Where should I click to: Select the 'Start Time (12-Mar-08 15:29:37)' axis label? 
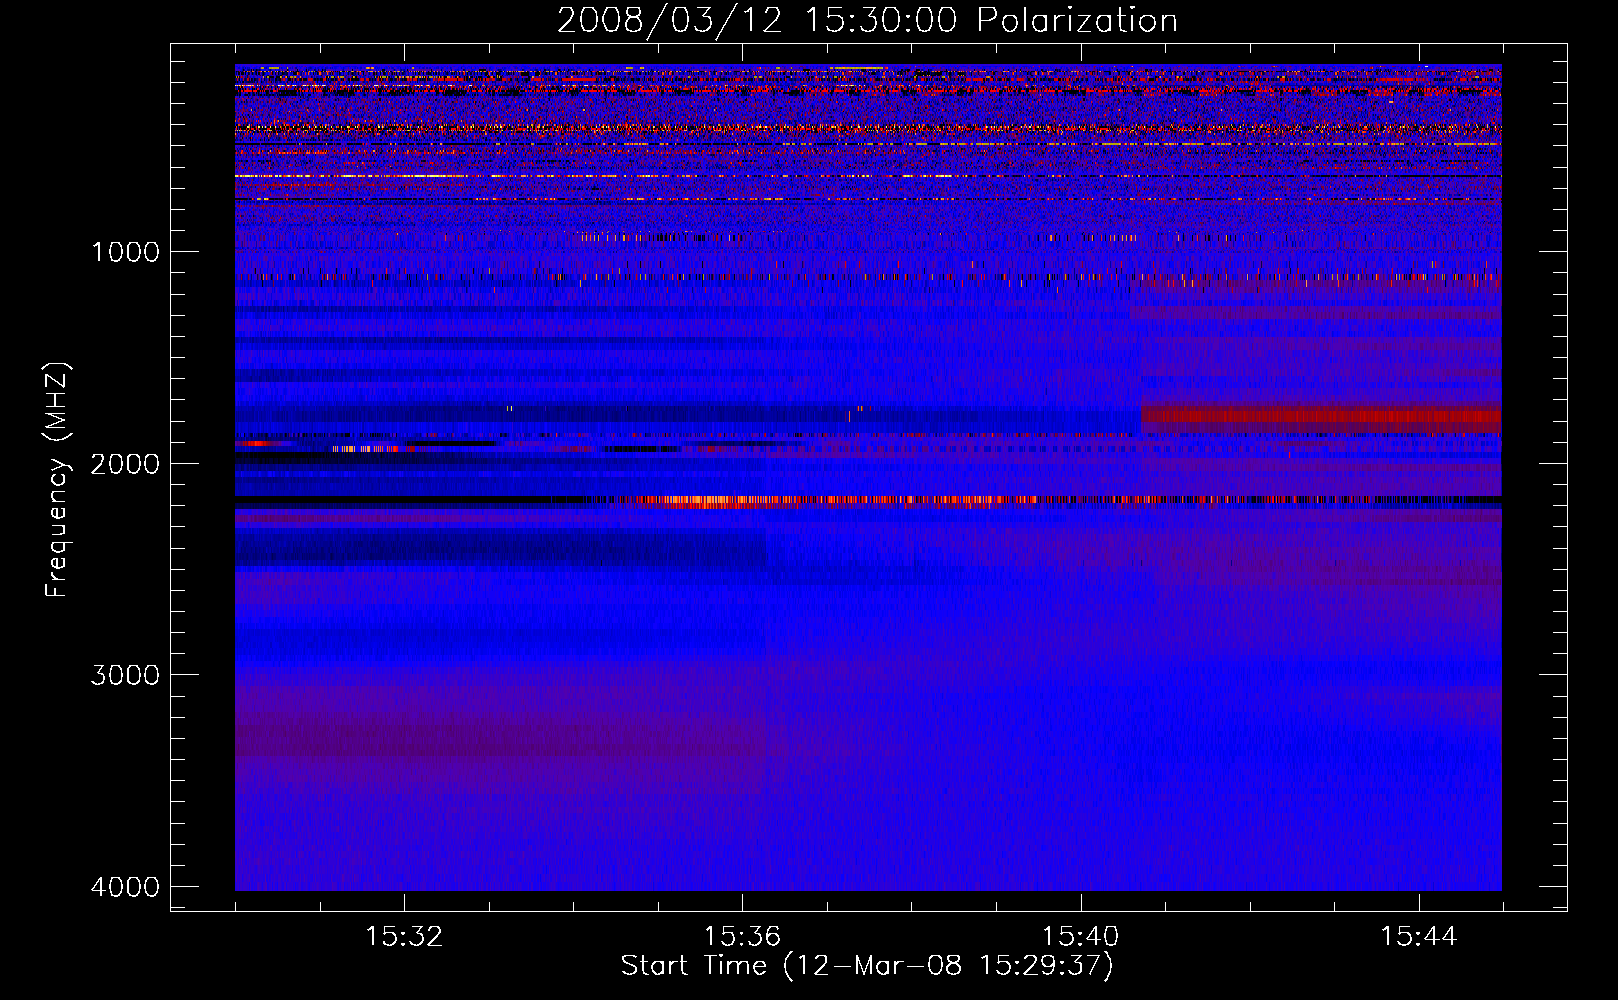click(867, 967)
